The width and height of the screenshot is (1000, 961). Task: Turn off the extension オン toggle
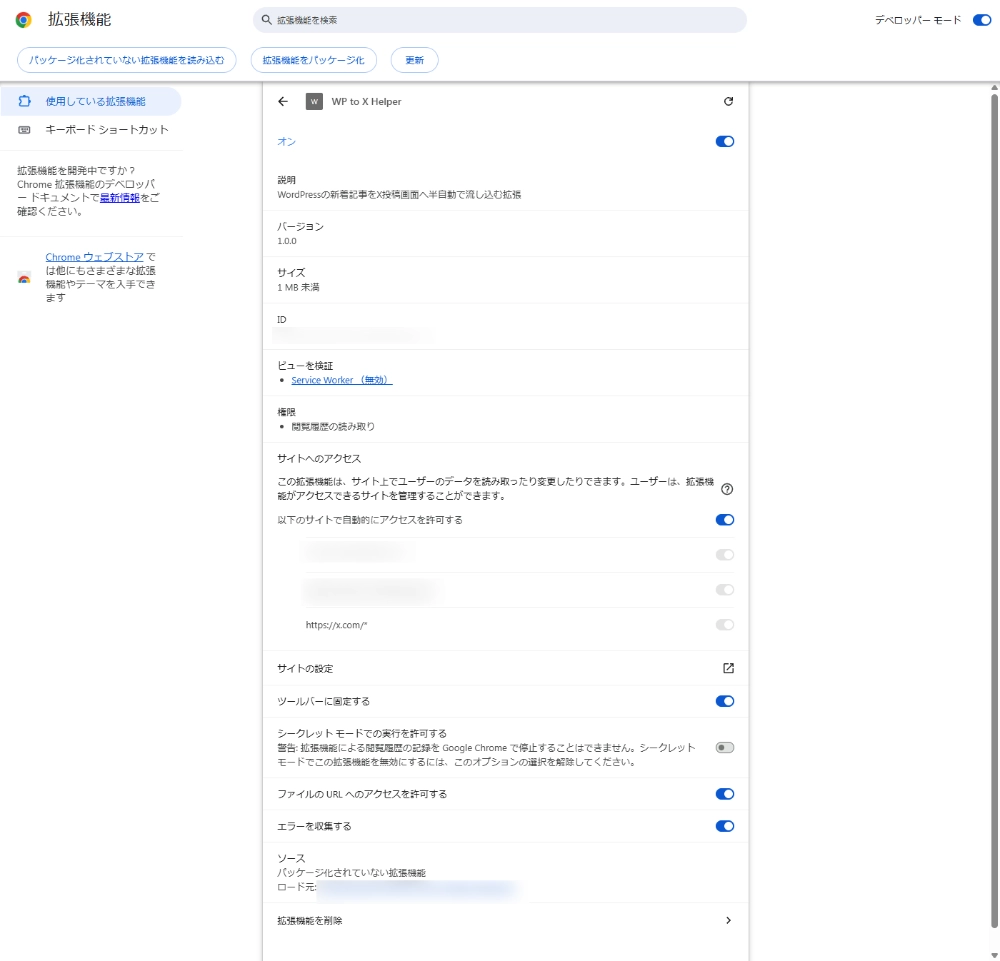tap(725, 142)
